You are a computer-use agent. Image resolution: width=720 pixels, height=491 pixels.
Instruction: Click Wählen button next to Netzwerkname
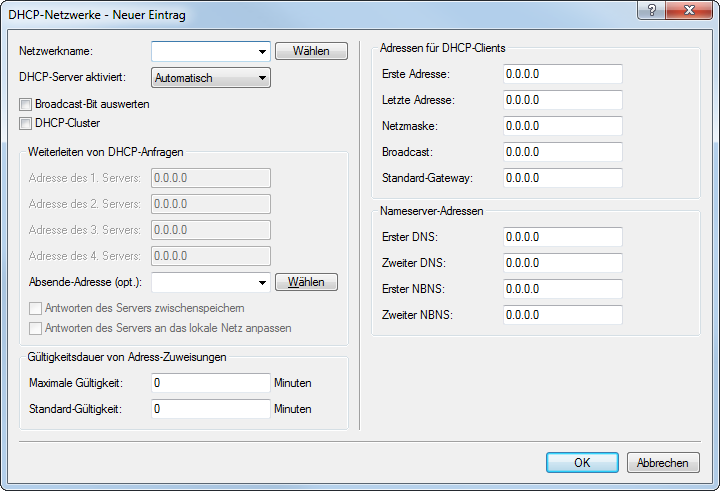point(311,51)
